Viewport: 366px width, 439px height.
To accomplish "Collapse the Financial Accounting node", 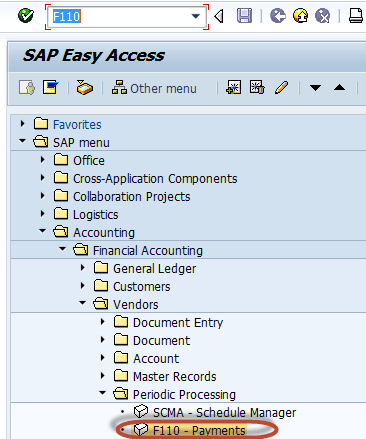I will [63, 249].
